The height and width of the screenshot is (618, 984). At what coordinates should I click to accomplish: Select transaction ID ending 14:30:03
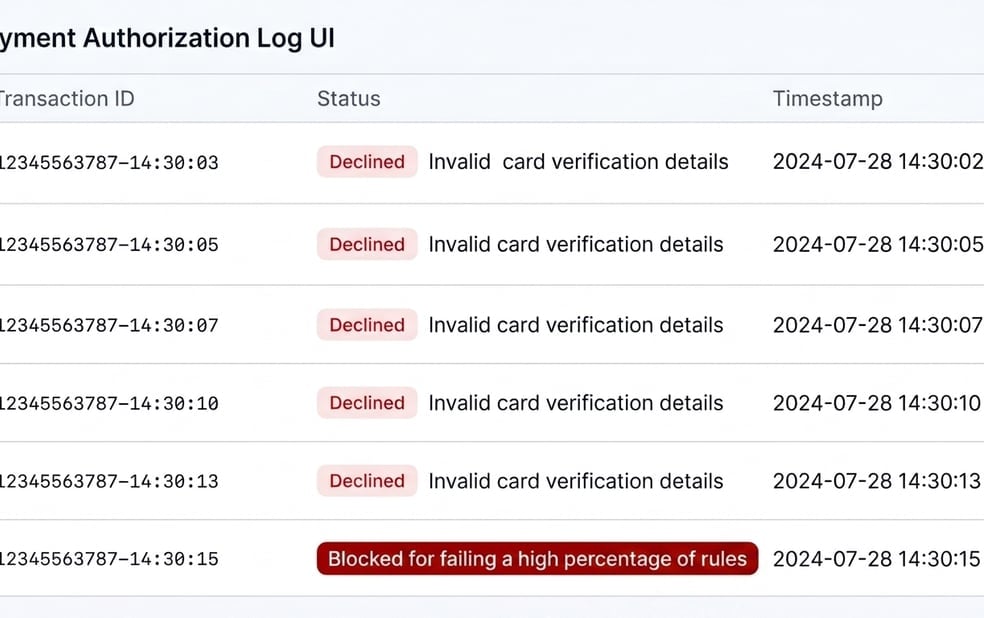point(109,162)
